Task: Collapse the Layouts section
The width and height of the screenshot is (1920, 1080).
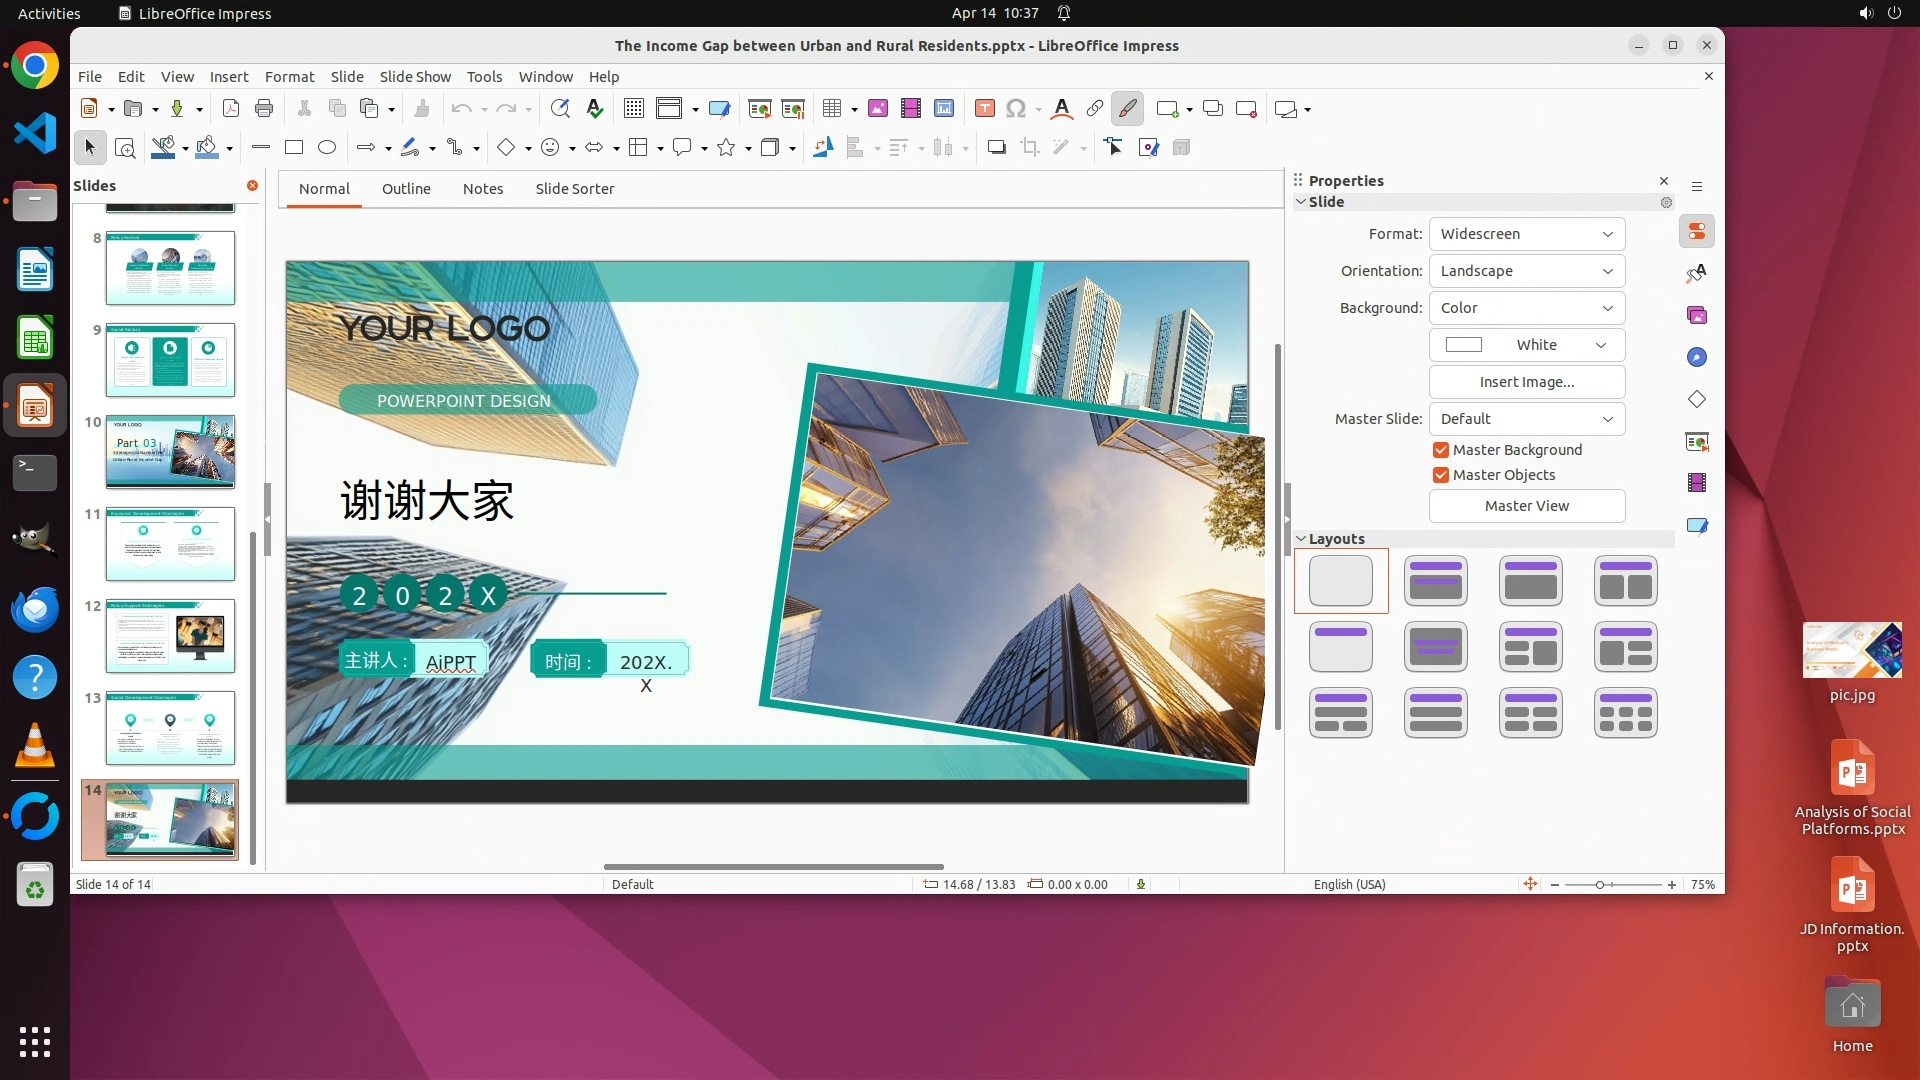Action: [x=1301, y=539]
